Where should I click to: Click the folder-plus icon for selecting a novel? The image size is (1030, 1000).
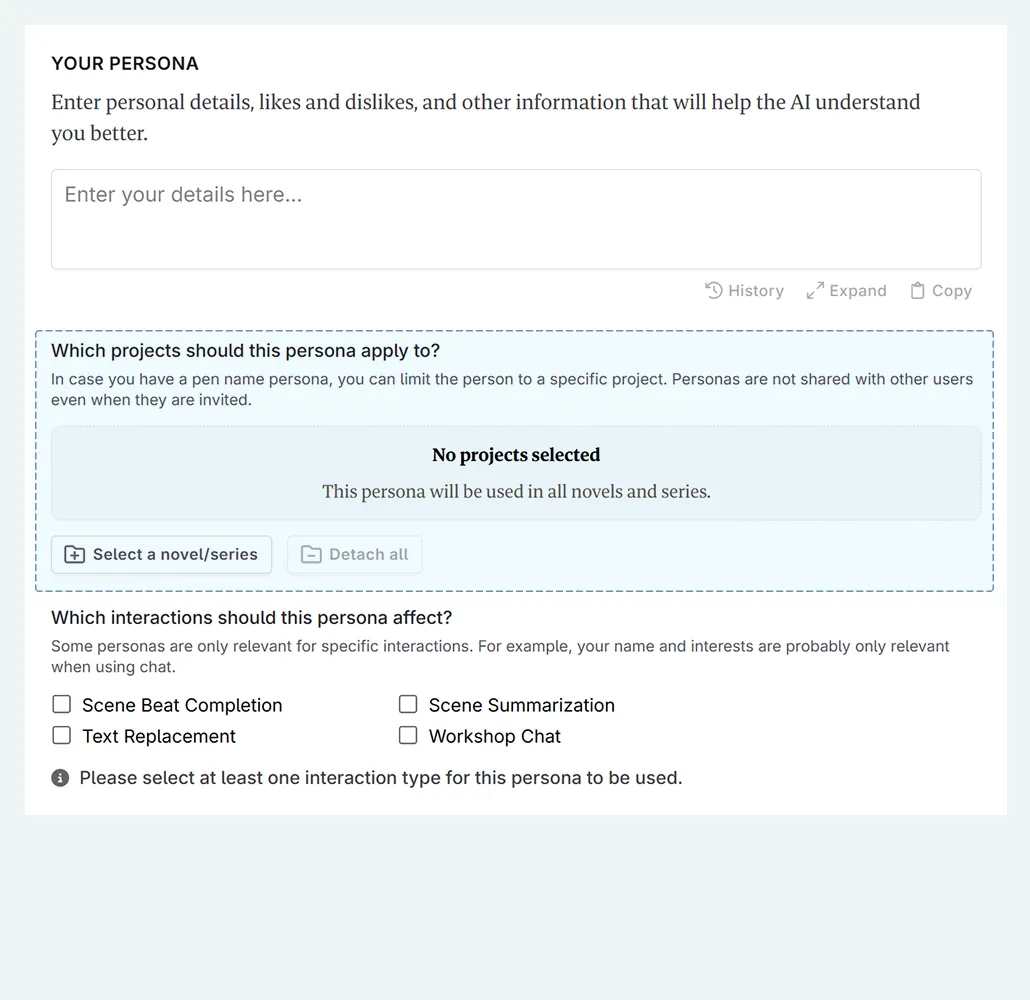[x=75, y=555]
